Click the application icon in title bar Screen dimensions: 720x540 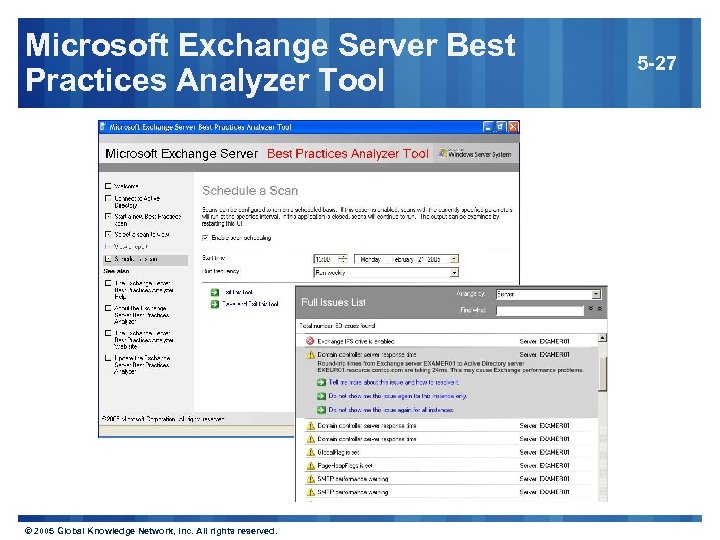click(x=103, y=127)
